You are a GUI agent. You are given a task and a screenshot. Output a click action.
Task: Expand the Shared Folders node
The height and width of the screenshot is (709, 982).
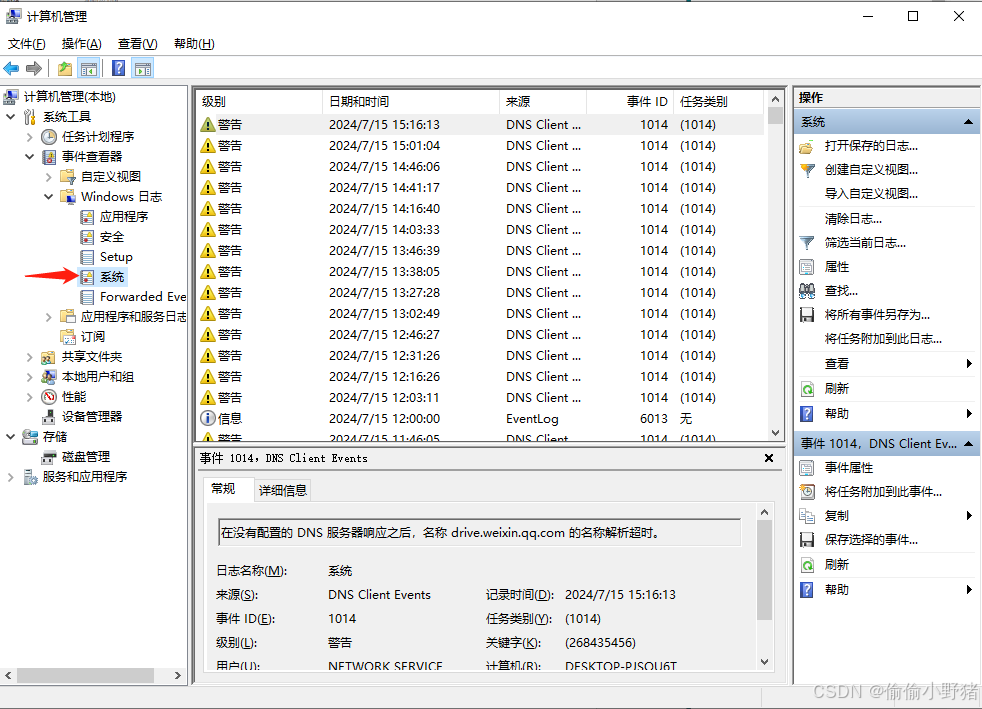(29, 357)
